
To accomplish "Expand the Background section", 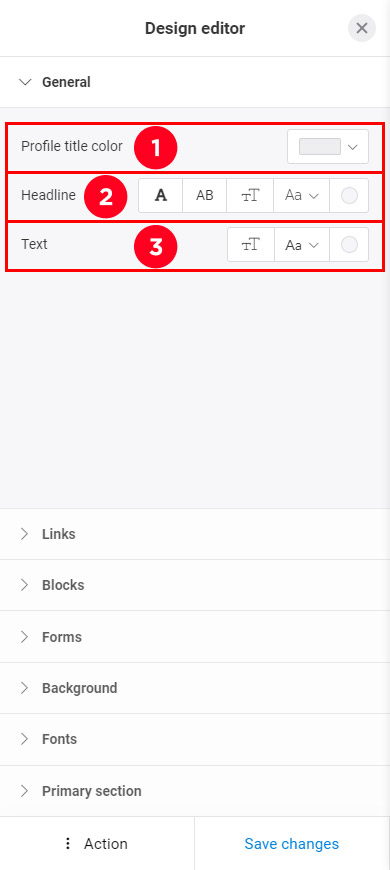I will click(195, 688).
